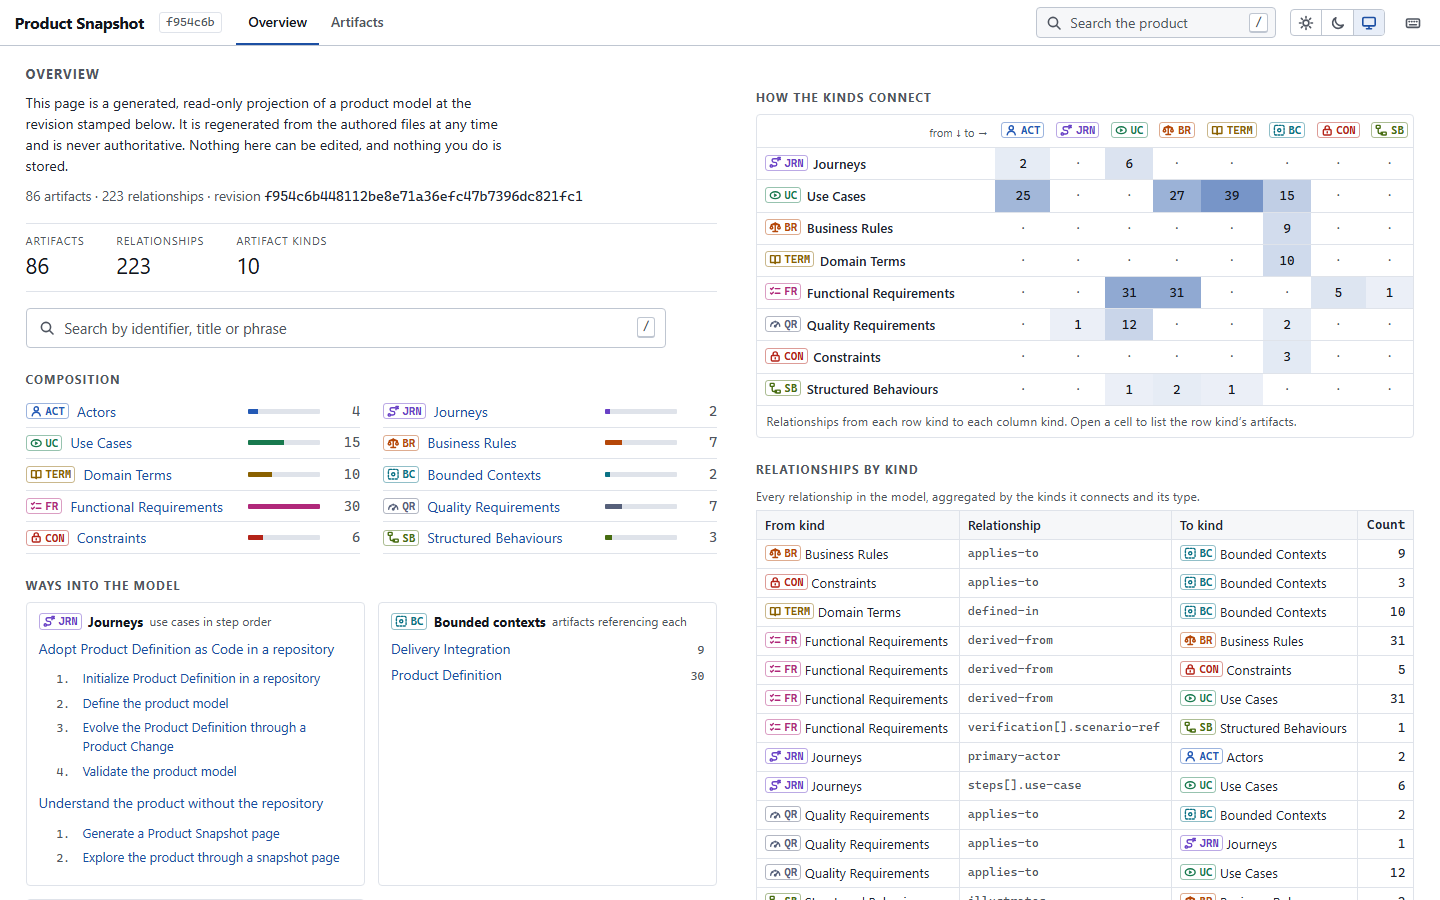Click the Domain Terms composition bar
The width and height of the screenshot is (1440, 900).
click(x=284, y=475)
